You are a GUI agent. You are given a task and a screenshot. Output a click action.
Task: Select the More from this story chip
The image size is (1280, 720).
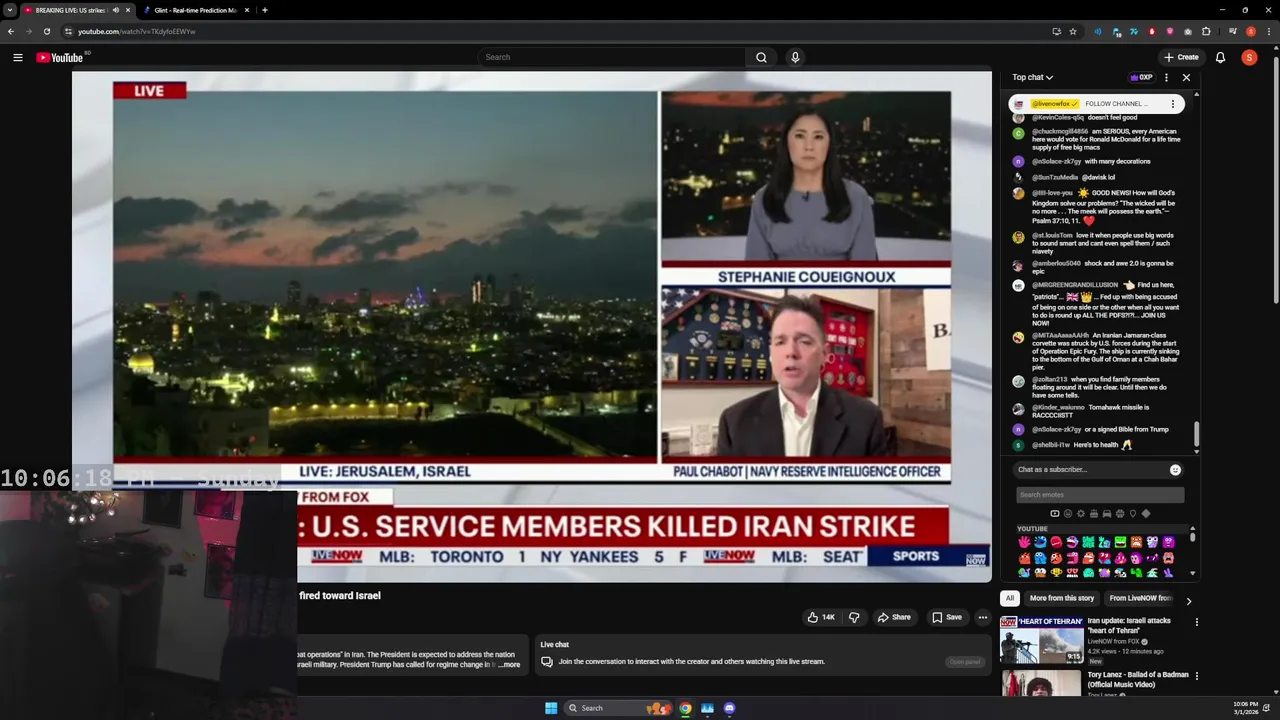pos(1062,598)
